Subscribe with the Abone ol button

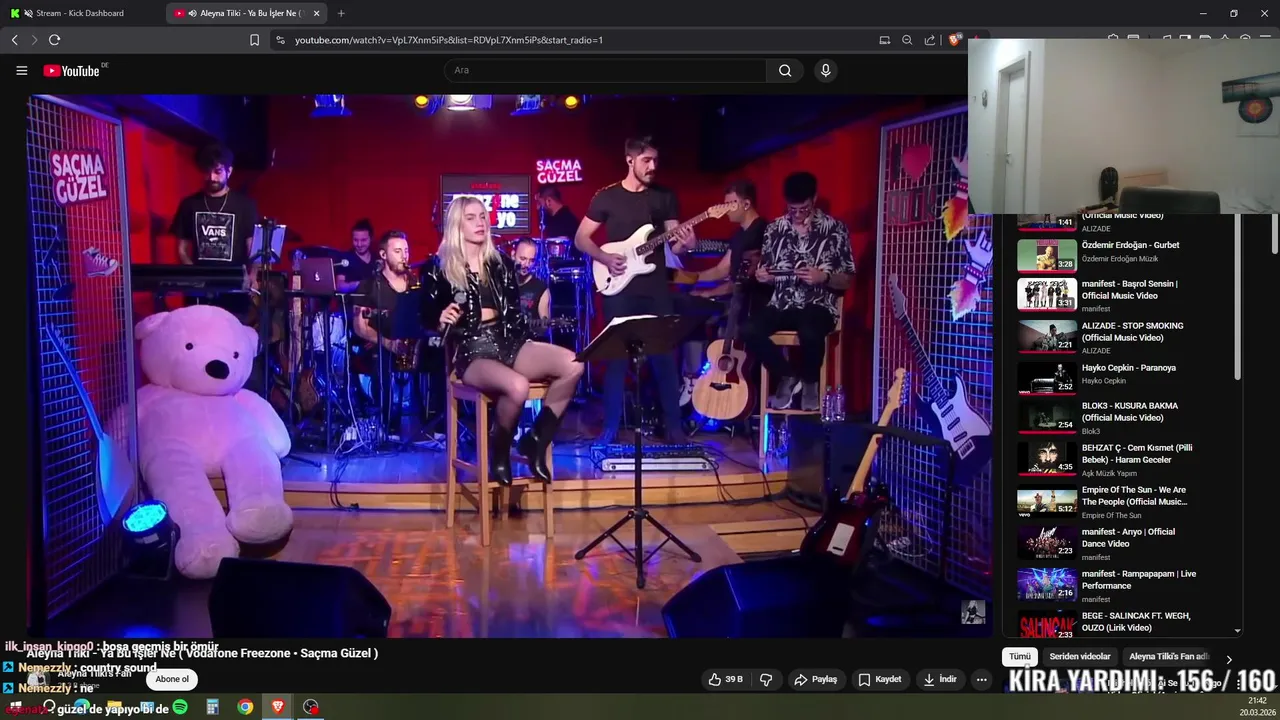coord(171,679)
